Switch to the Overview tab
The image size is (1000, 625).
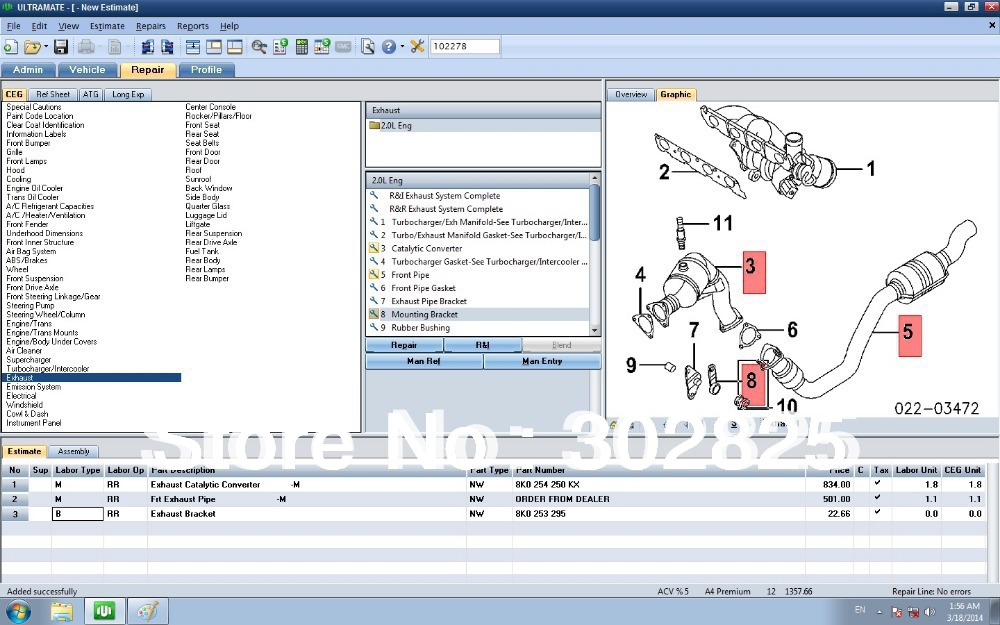(631, 94)
